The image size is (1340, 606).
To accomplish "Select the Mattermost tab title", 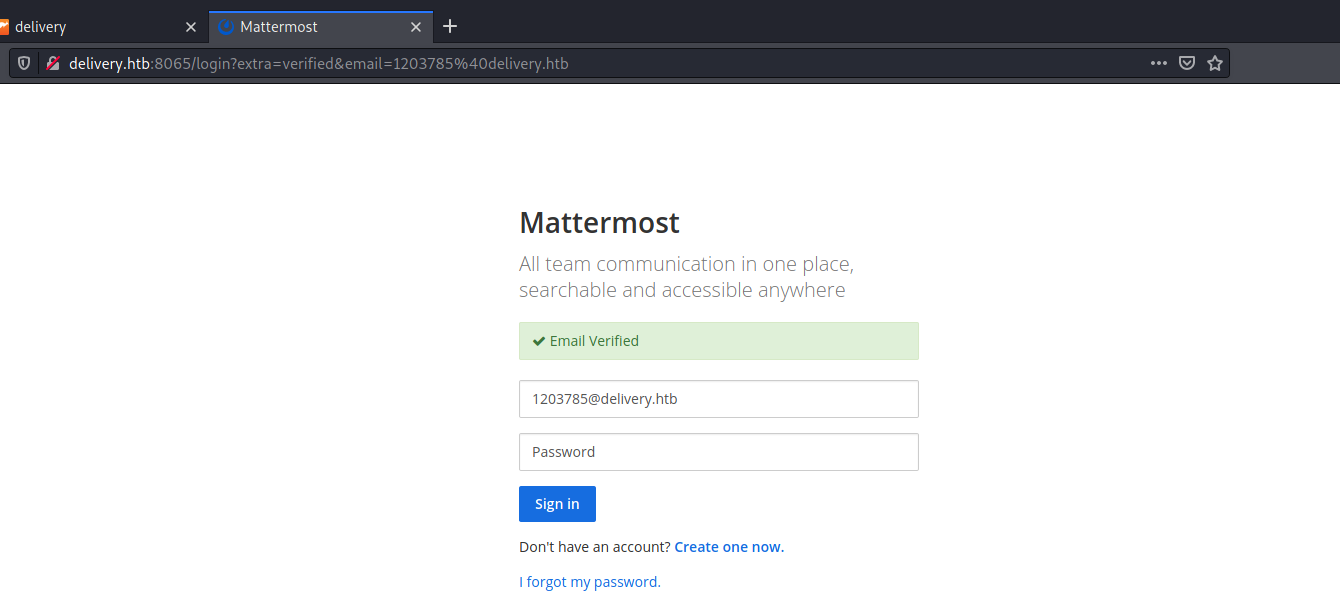I will pos(279,27).
